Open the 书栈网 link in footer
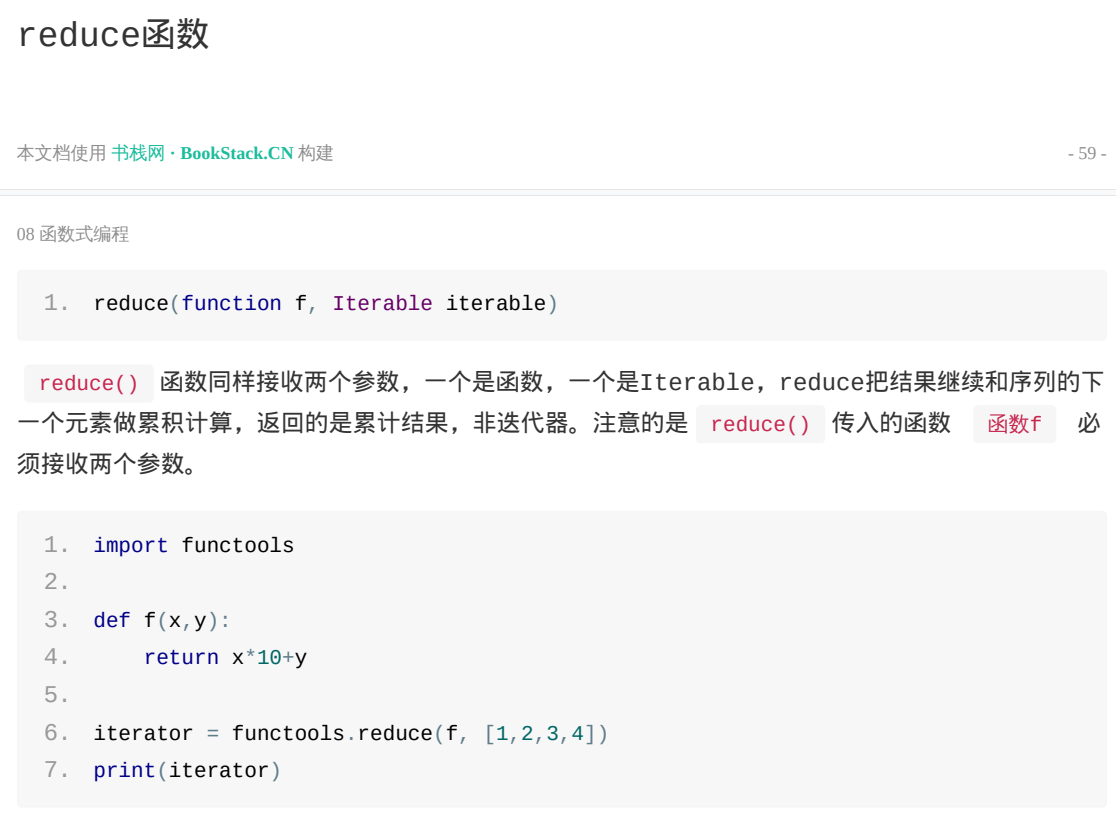Image resolution: width=1116 pixels, height=814 pixels. pyautogui.click(x=137, y=153)
